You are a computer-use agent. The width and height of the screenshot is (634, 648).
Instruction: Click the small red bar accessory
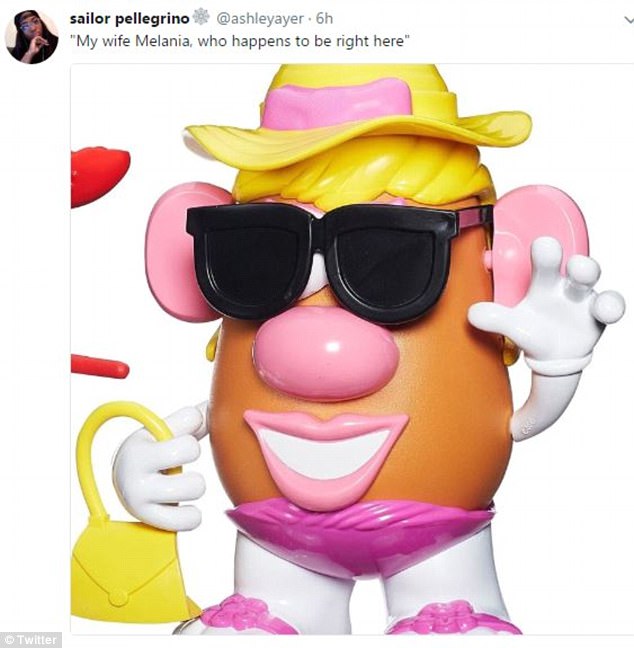coord(100,367)
